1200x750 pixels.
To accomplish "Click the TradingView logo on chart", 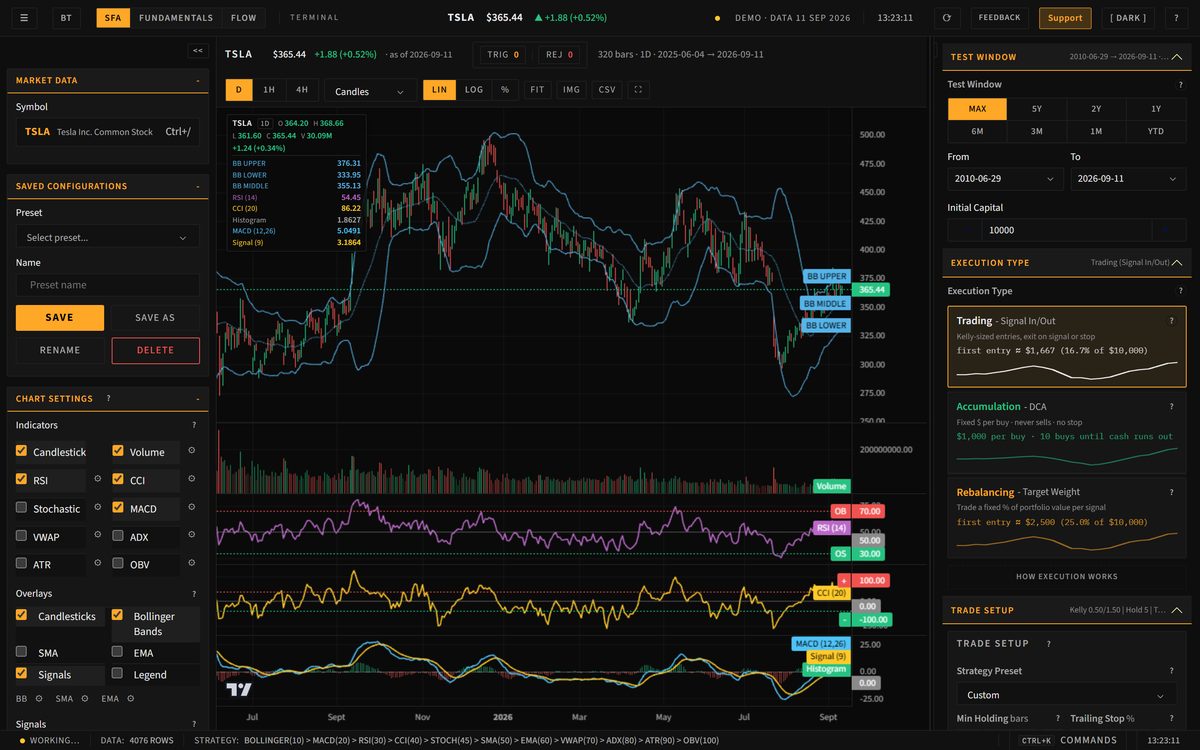I will click(239, 689).
